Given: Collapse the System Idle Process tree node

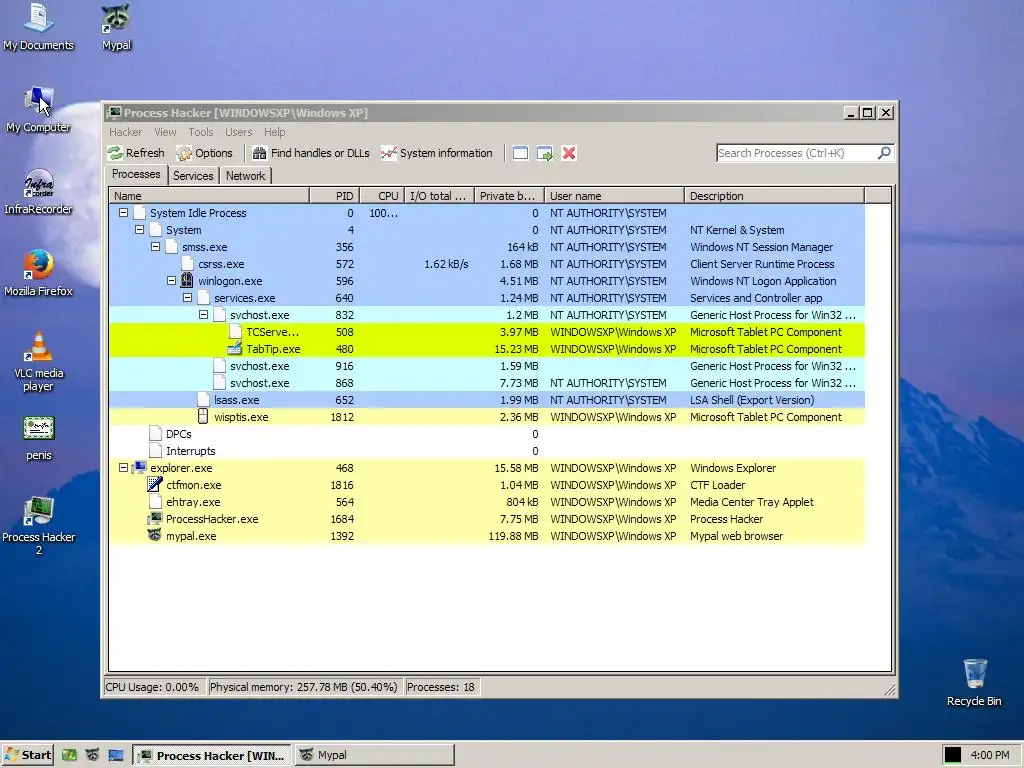Looking at the screenshot, I should [x=123, y=213].
